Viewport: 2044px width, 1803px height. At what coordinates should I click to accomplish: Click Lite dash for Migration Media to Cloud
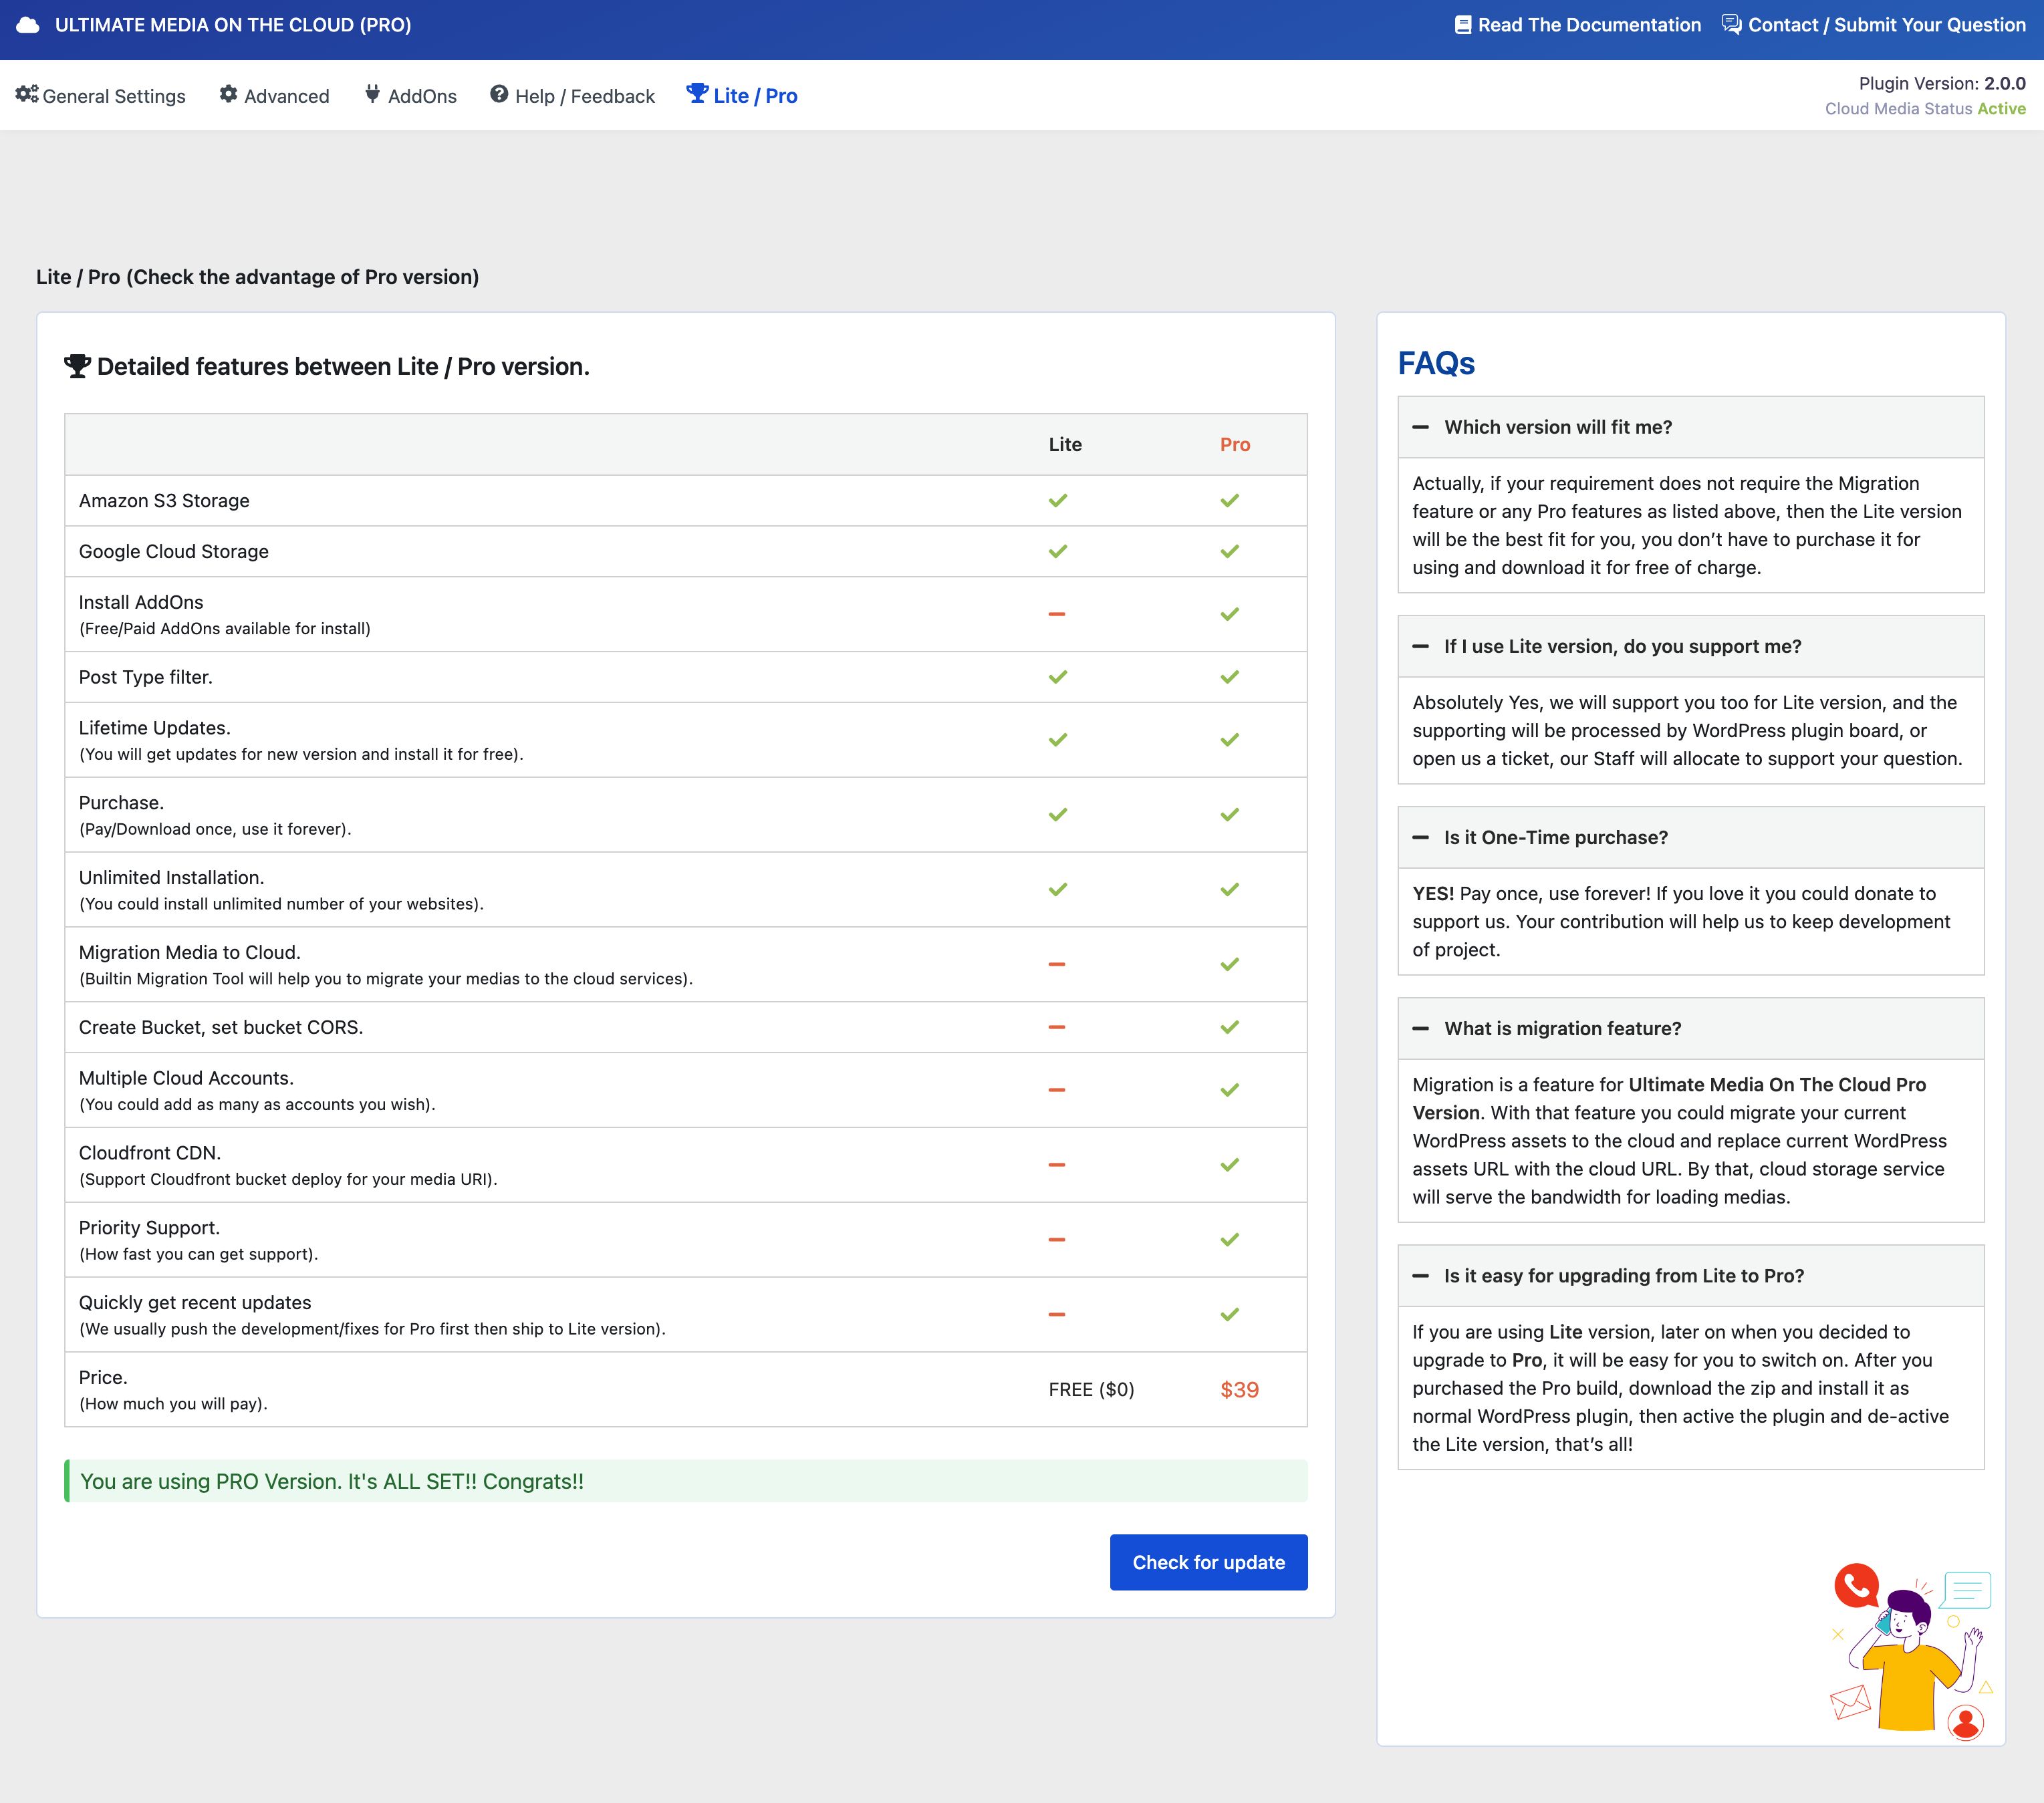1057,964
